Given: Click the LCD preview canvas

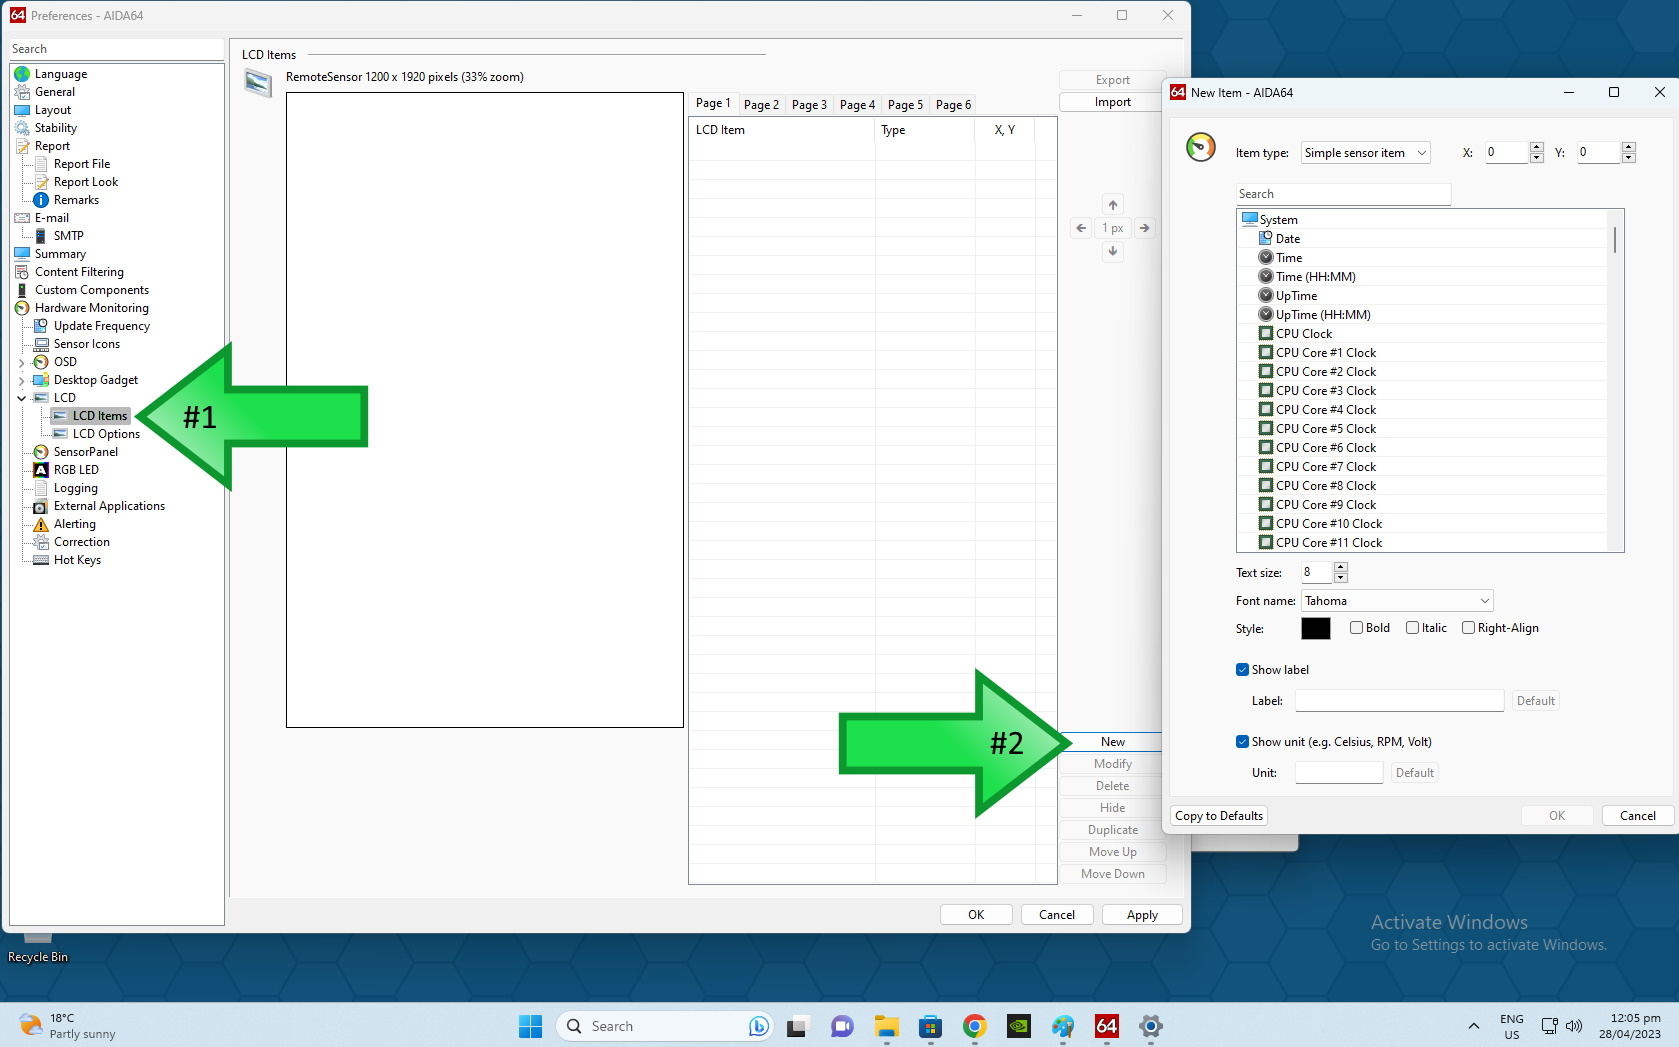Looking at the screenshot, I should click(485, 410).
